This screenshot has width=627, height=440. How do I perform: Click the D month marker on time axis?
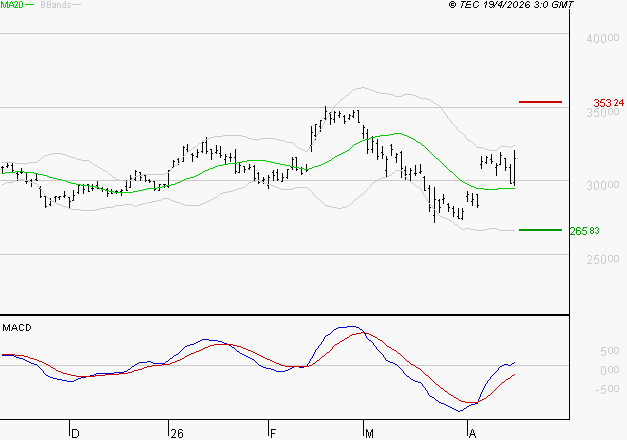(x=75, y=434)
